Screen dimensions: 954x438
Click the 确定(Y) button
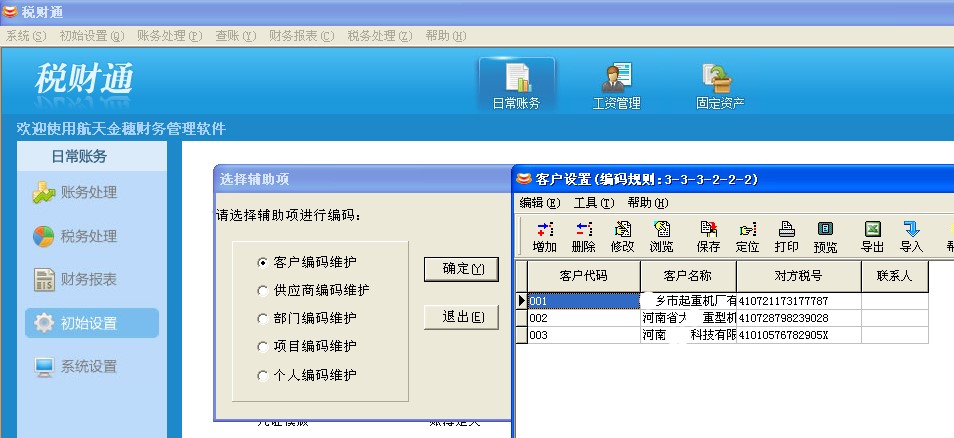click(x=461, y=269)
